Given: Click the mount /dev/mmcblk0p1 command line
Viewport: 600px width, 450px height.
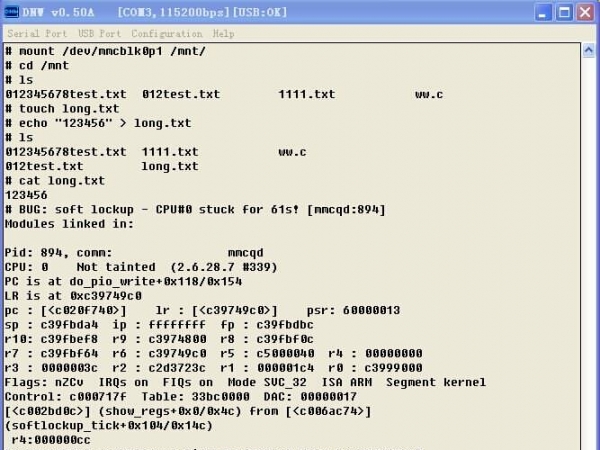Looking at the screenshot, I should coord(104,50).
